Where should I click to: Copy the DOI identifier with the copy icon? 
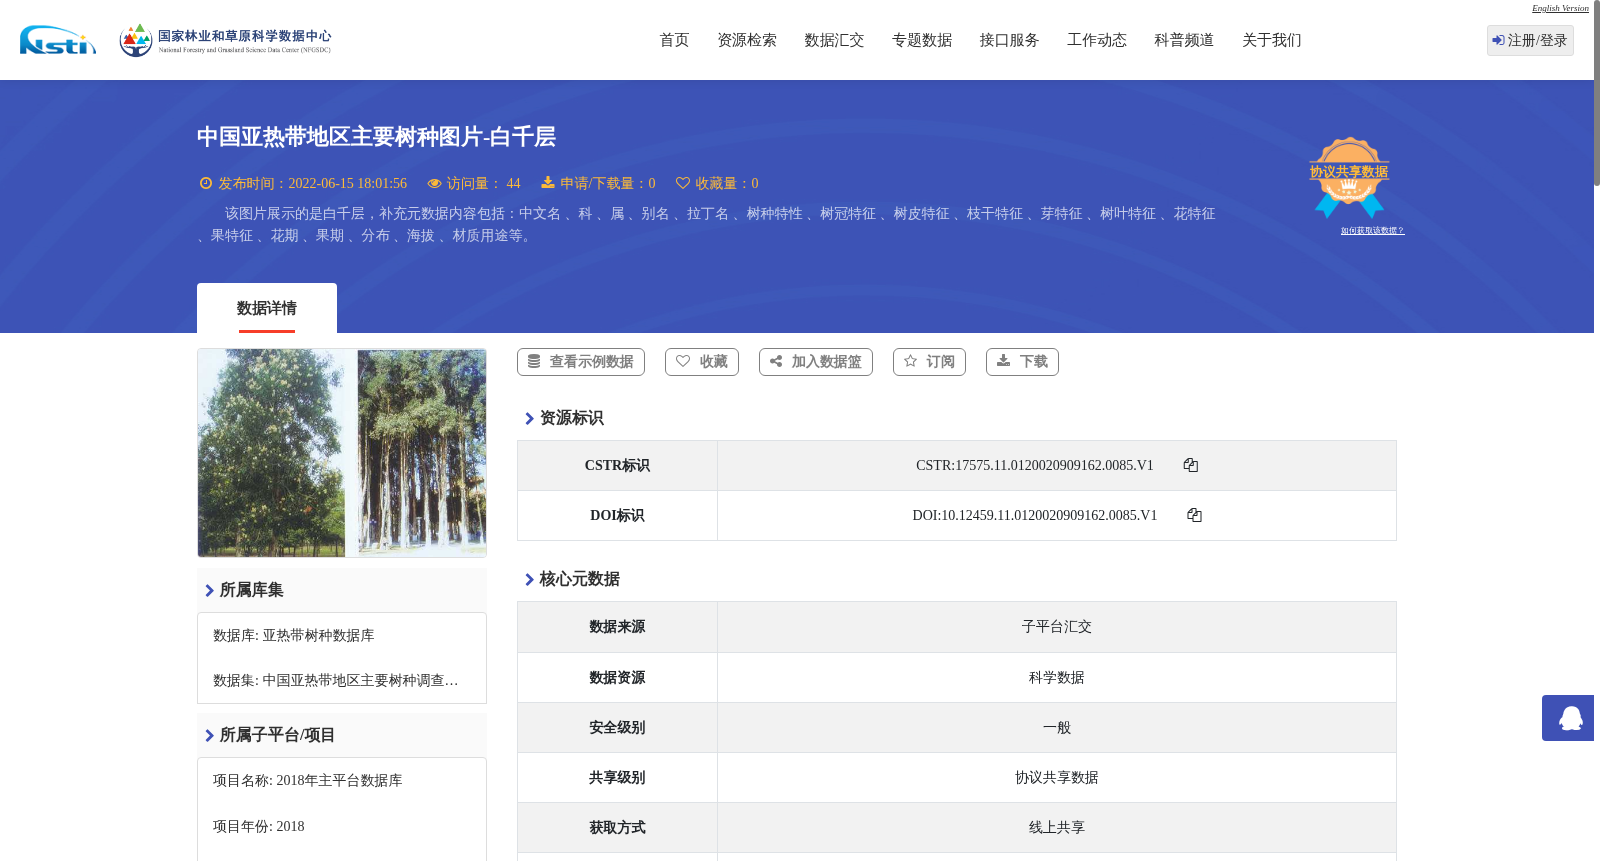(1194, 515)
